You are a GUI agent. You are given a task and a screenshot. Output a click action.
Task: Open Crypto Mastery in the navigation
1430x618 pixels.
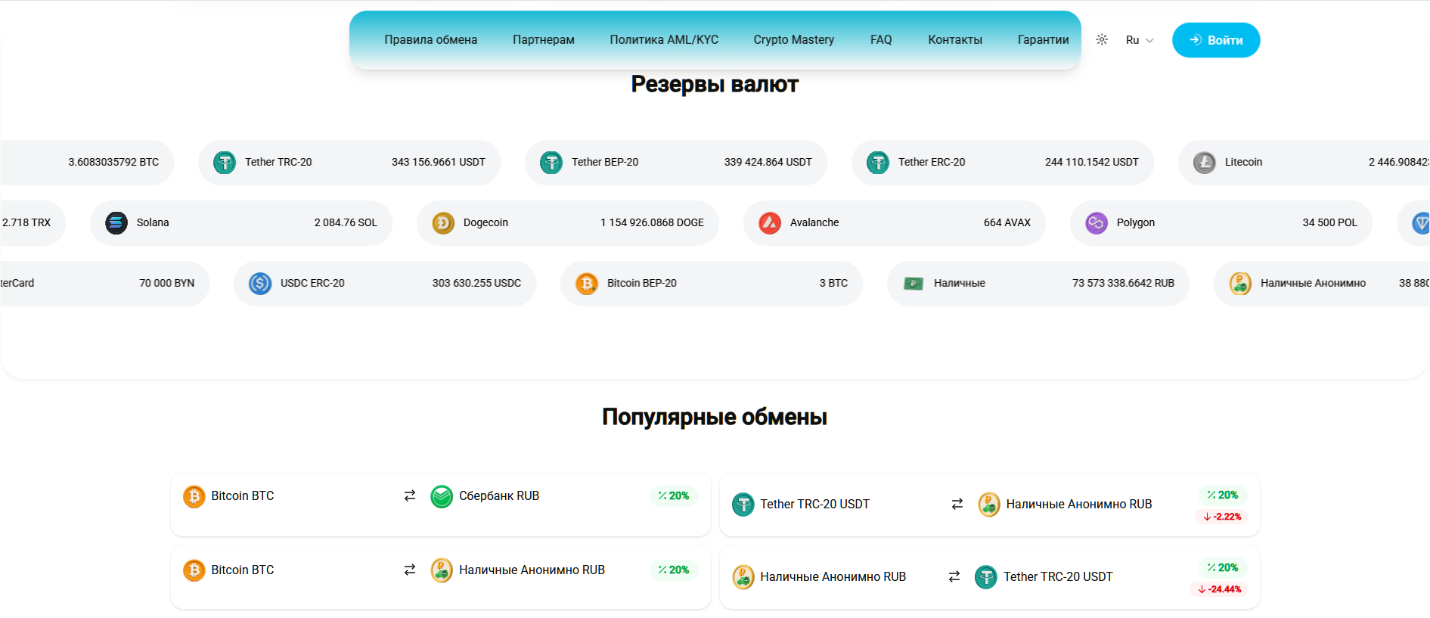(x=794, y=40)
